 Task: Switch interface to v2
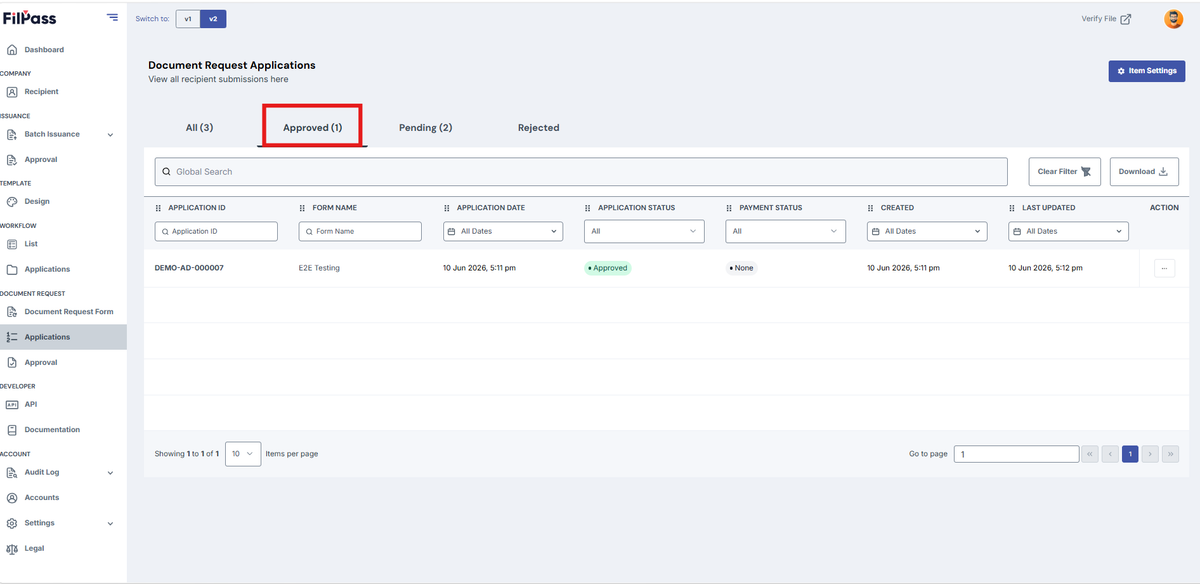pyautogui.click(x=213, y=19)
